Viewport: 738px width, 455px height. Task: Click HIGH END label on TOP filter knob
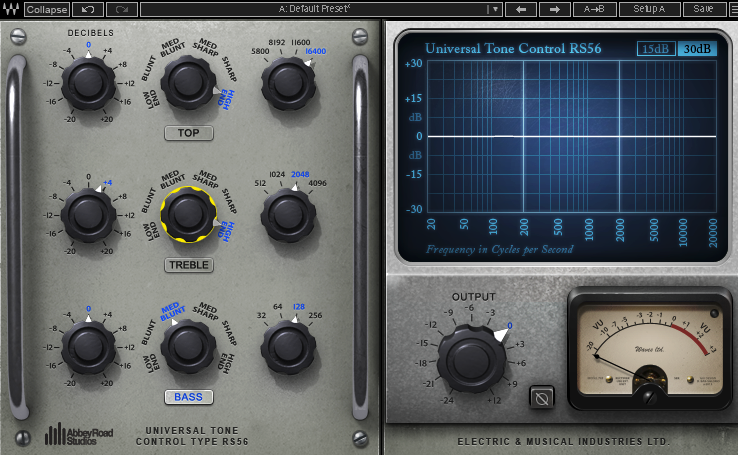pyautogui.click(x=227, y=100)
